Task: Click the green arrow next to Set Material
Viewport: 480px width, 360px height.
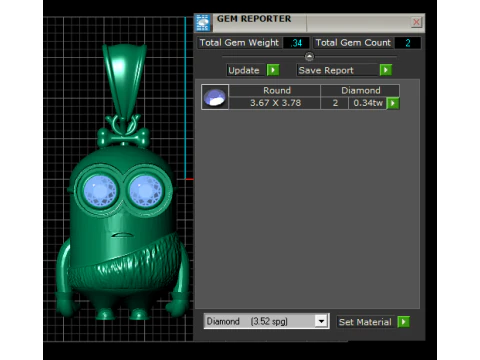Action: [x=404, y=322]
